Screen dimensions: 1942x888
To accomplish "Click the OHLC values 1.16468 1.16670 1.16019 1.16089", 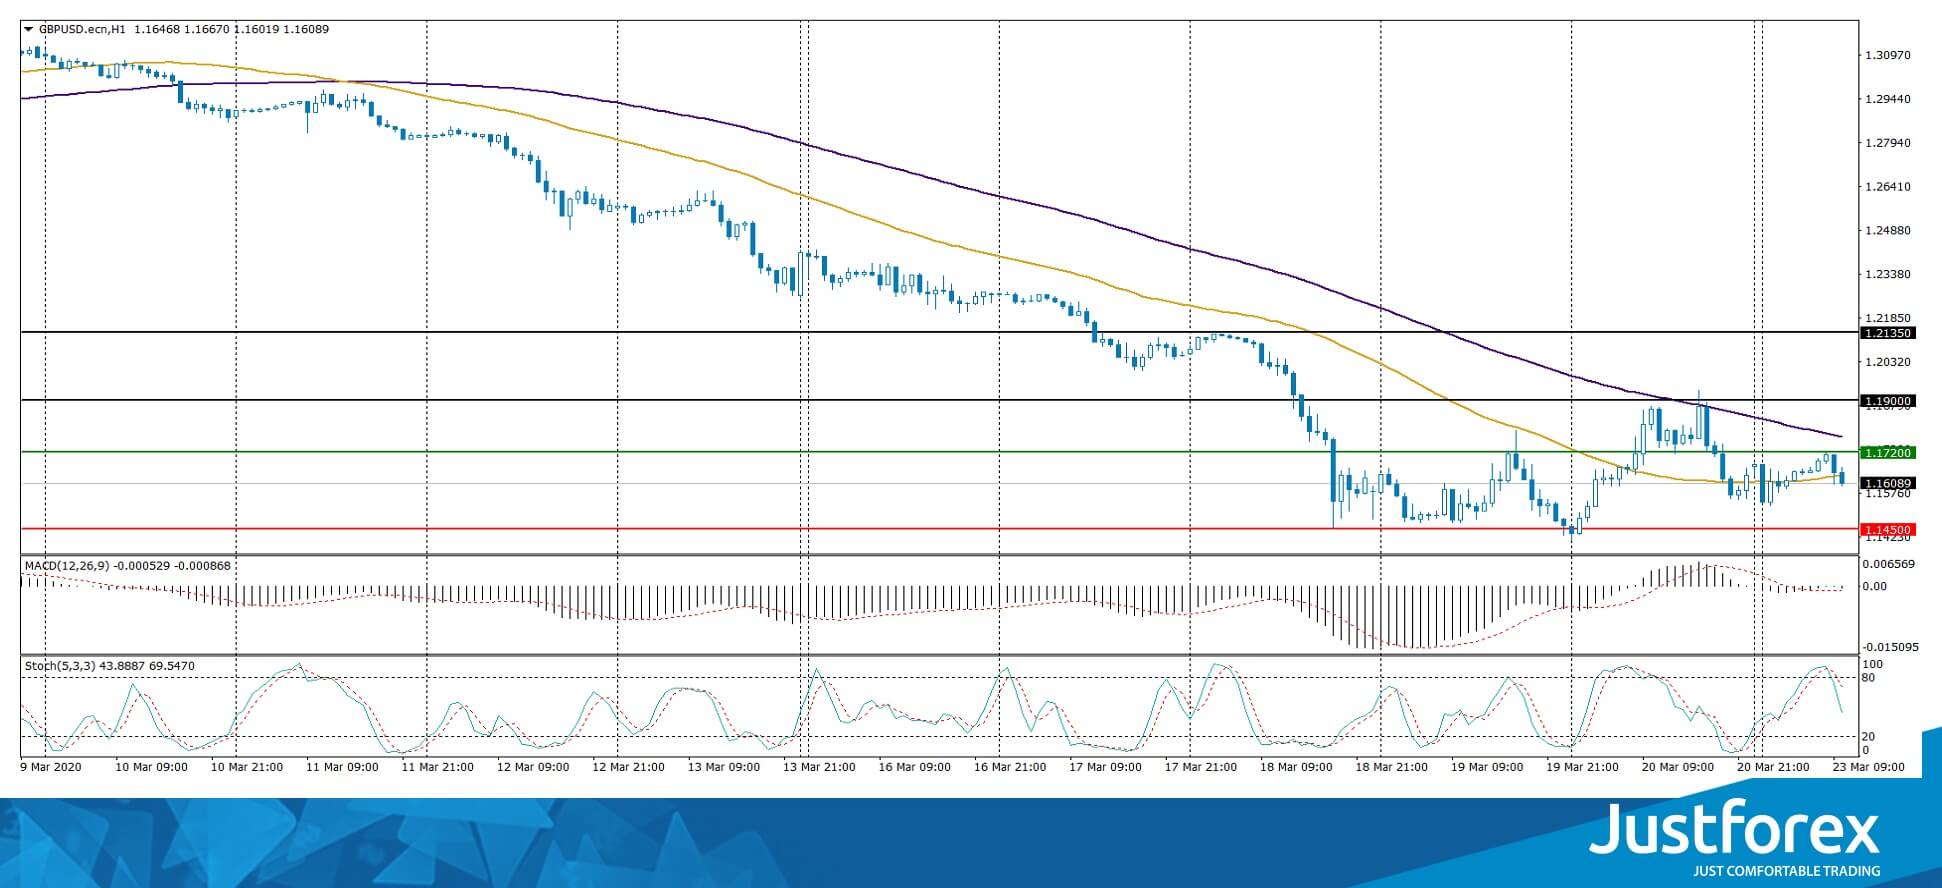I will tap(231, 29).
